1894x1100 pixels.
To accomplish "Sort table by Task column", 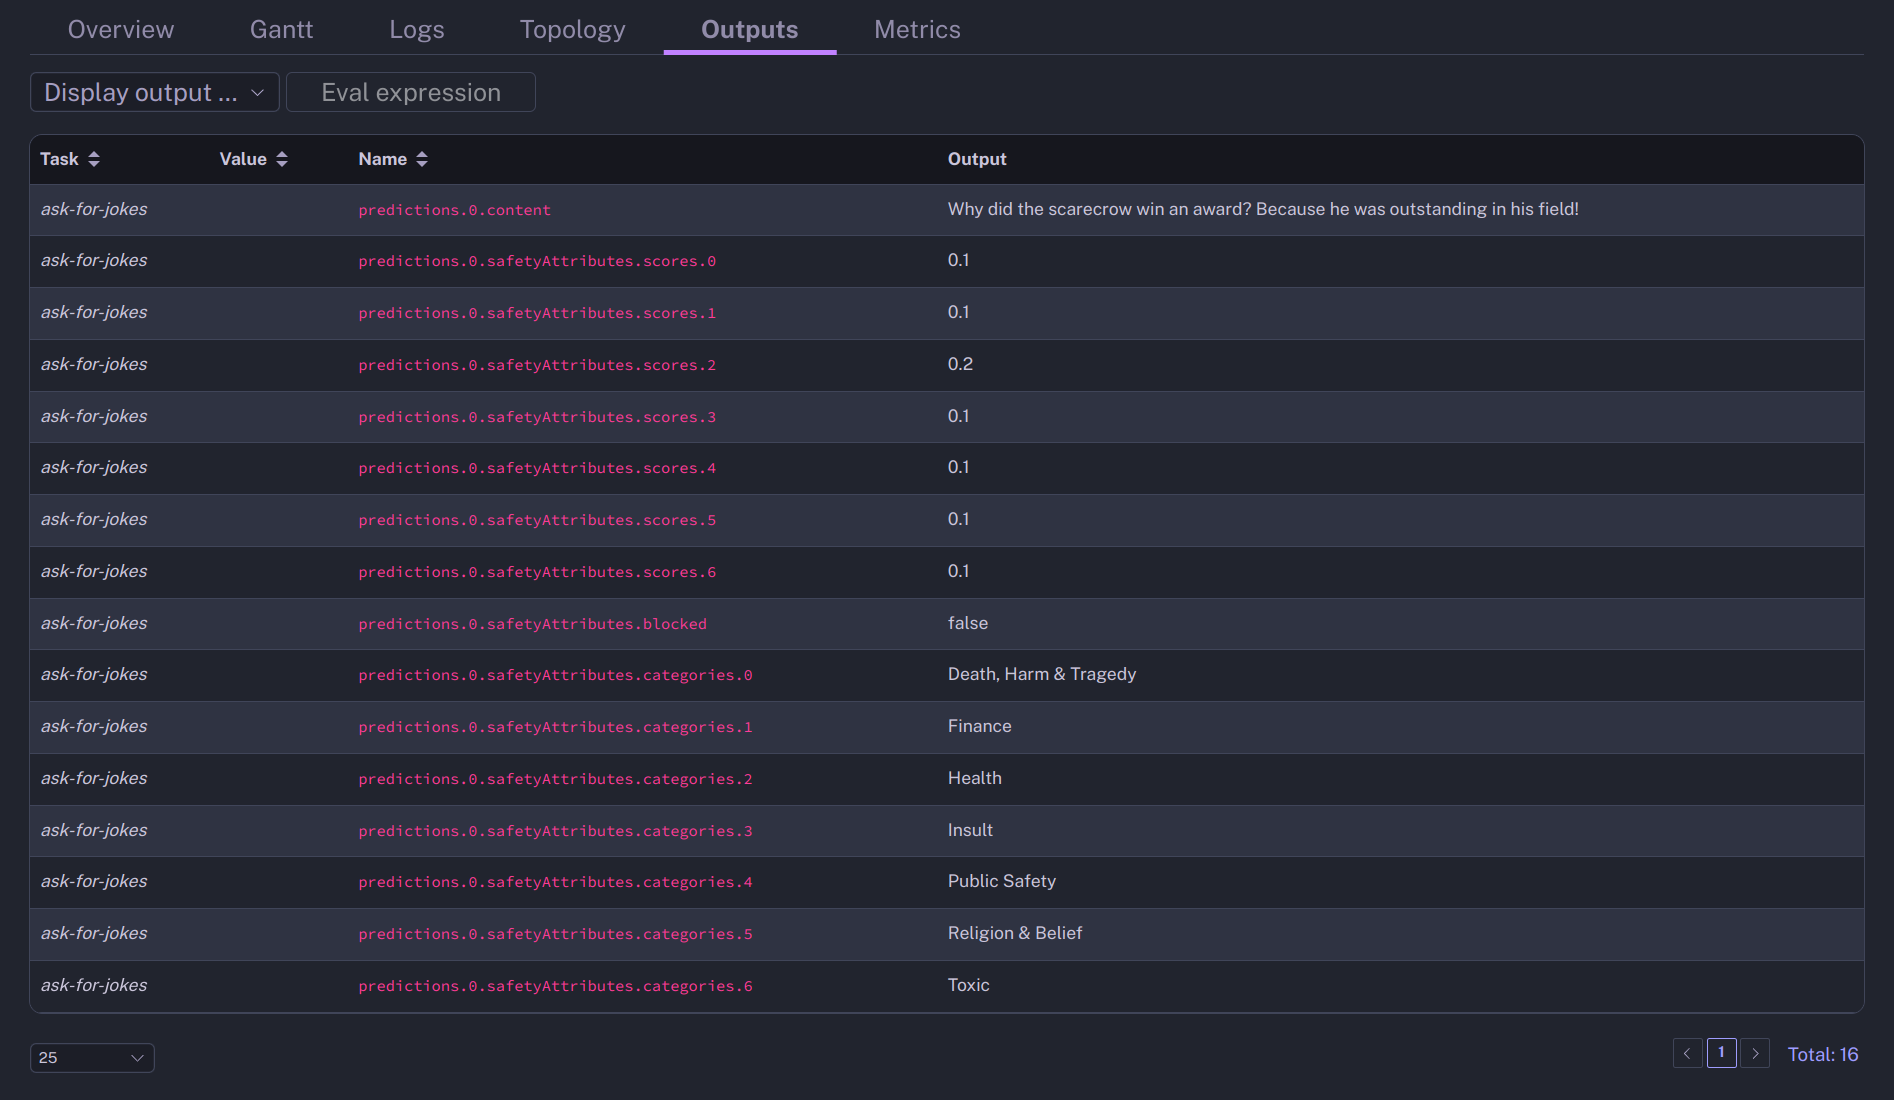I will (x=93, y=159).
